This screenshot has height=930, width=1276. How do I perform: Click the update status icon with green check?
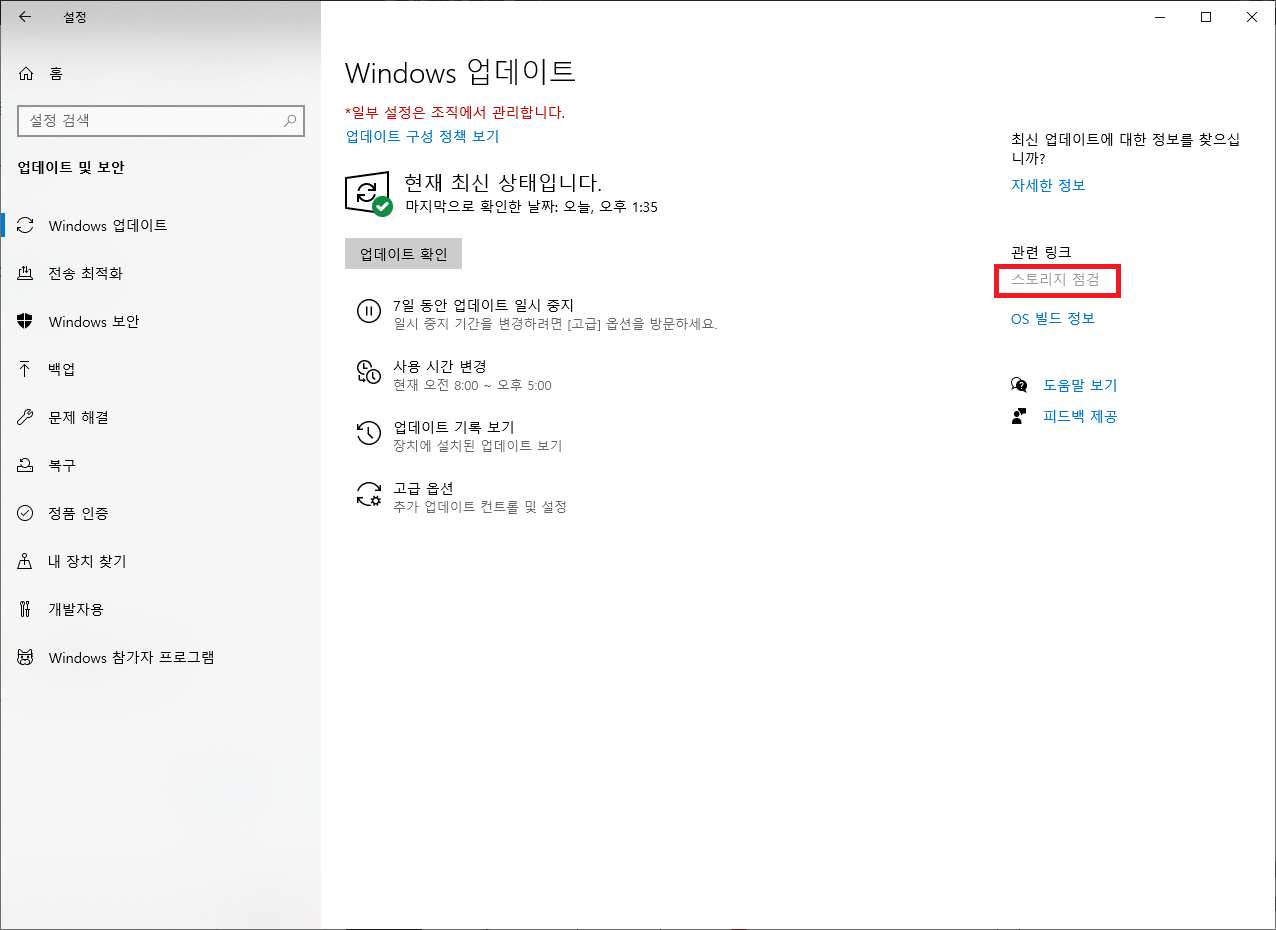(368, 193)
